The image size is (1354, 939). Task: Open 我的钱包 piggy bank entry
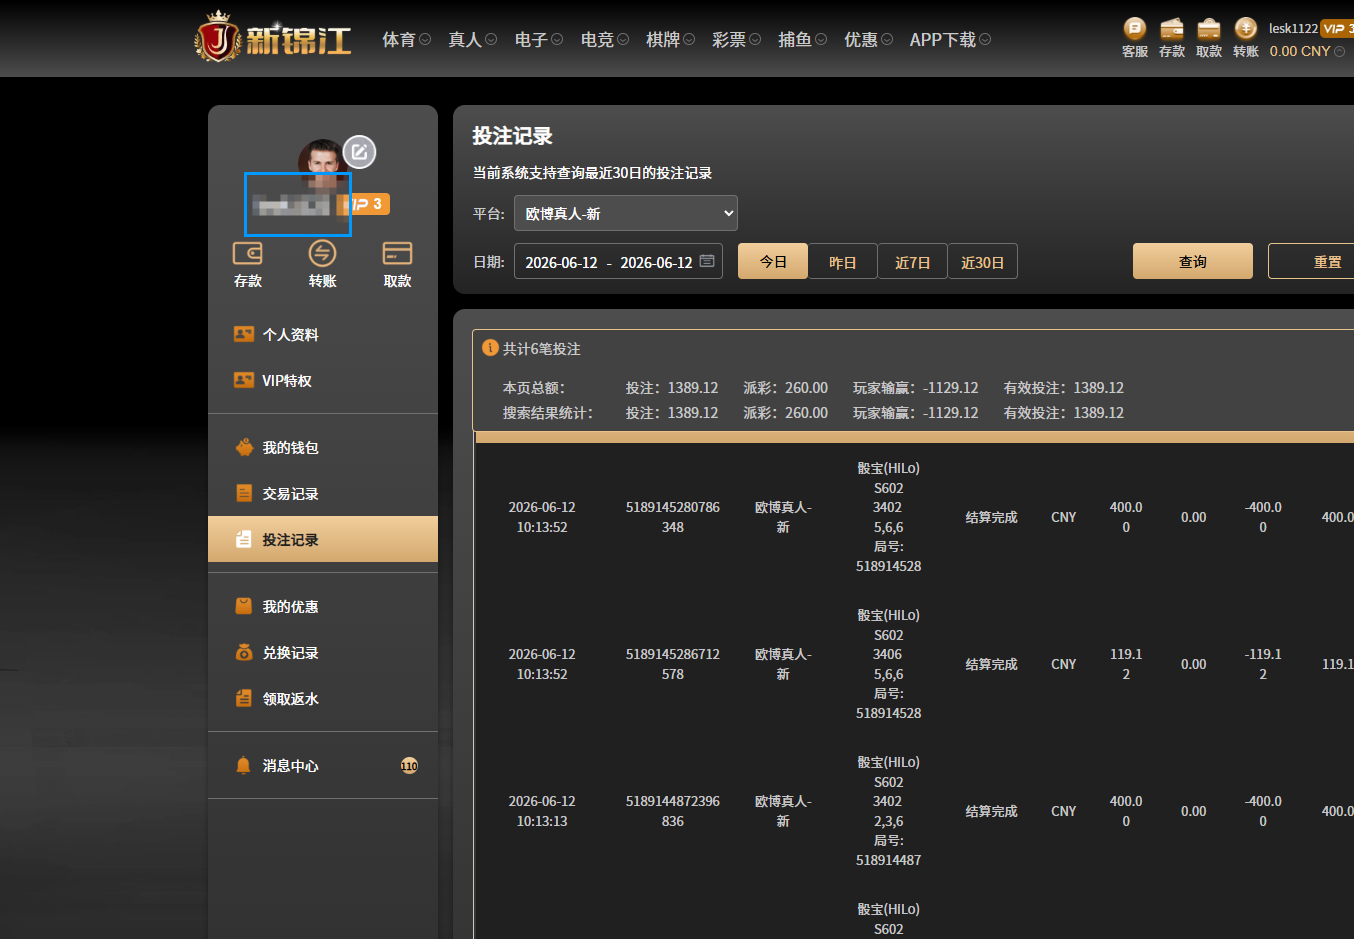click(x=323, y=448)
